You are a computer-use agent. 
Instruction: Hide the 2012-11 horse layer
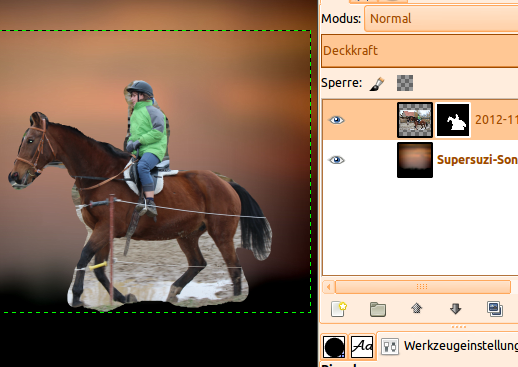pyautogui.click(x=337, y=120)
